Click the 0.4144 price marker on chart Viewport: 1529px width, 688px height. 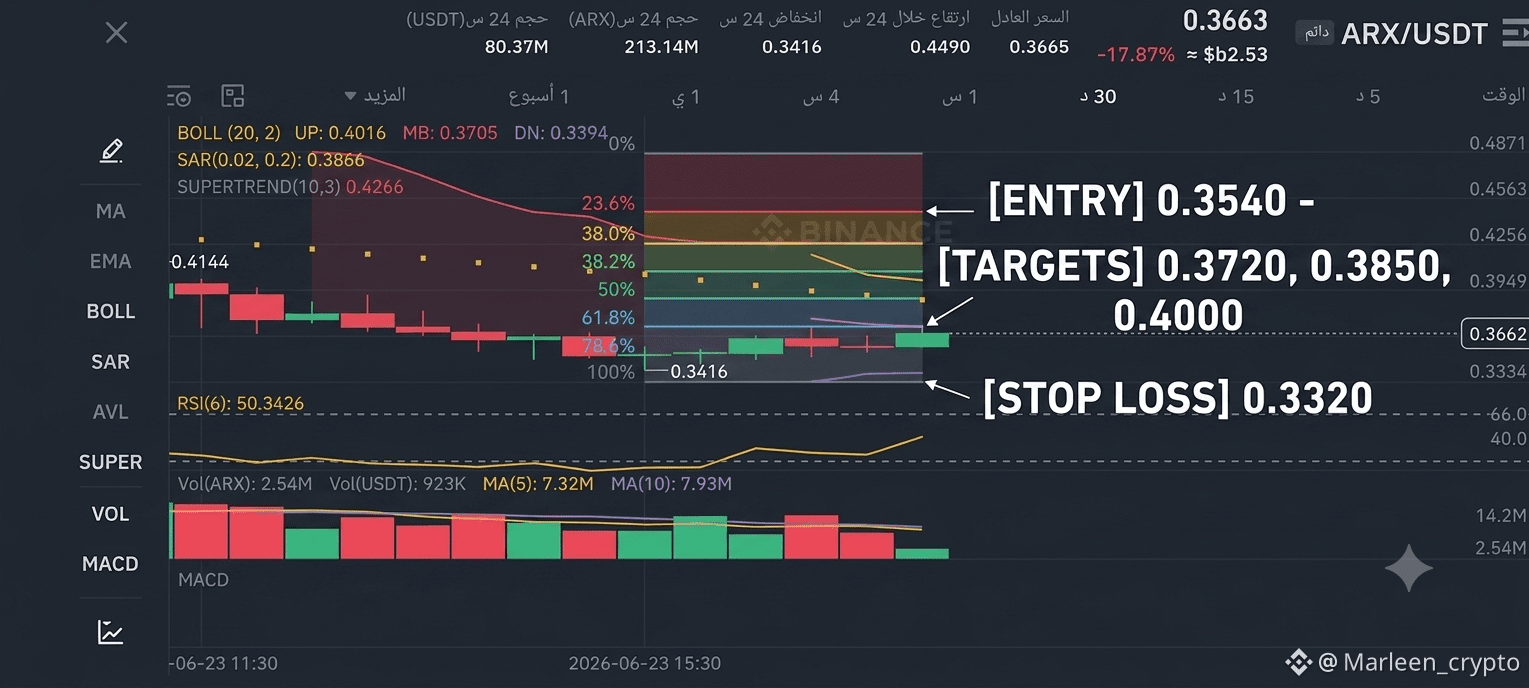click(x=199, y=262)
